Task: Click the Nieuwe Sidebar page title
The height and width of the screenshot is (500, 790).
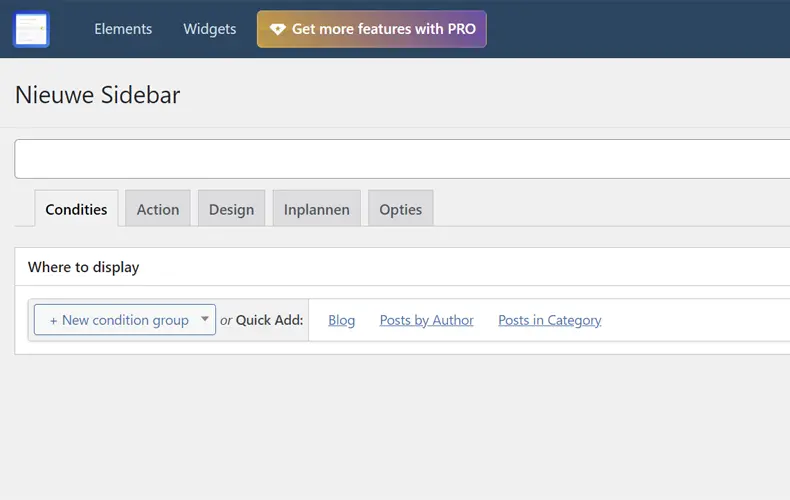Action: click(98, 95)
